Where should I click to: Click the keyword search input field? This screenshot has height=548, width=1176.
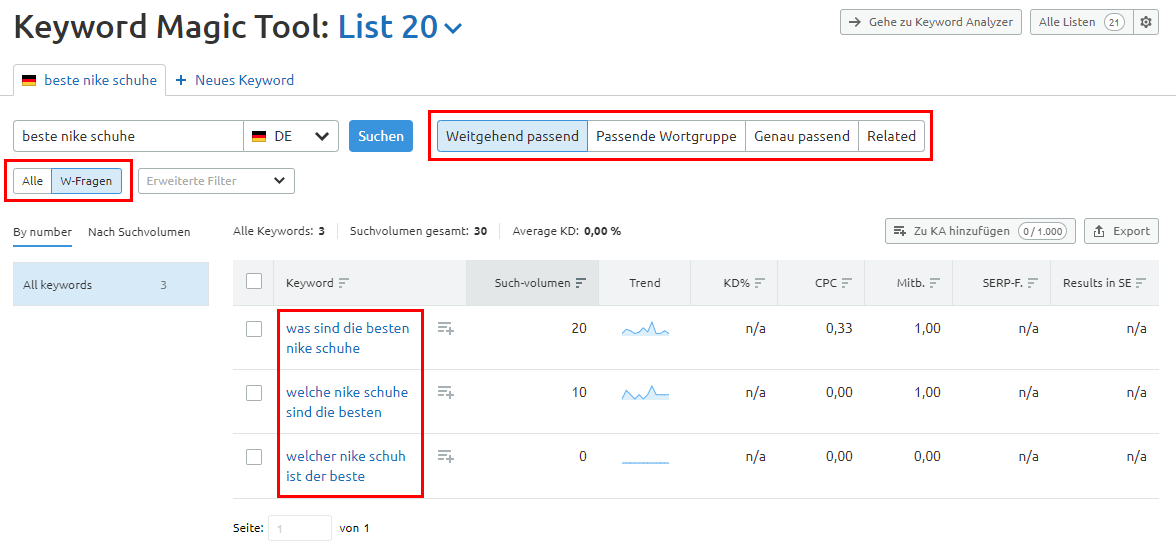coord(129,136)
